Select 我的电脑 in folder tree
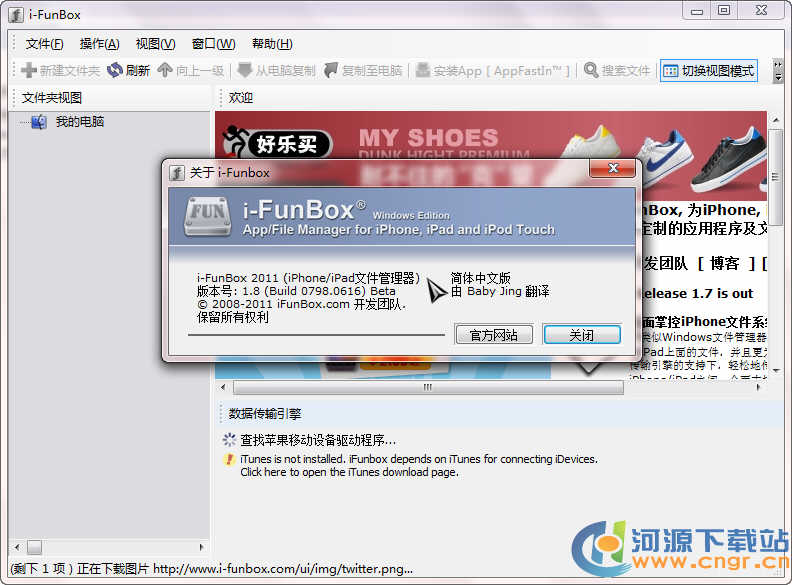This screenshot has width=792, height=585. pos(80,122)
